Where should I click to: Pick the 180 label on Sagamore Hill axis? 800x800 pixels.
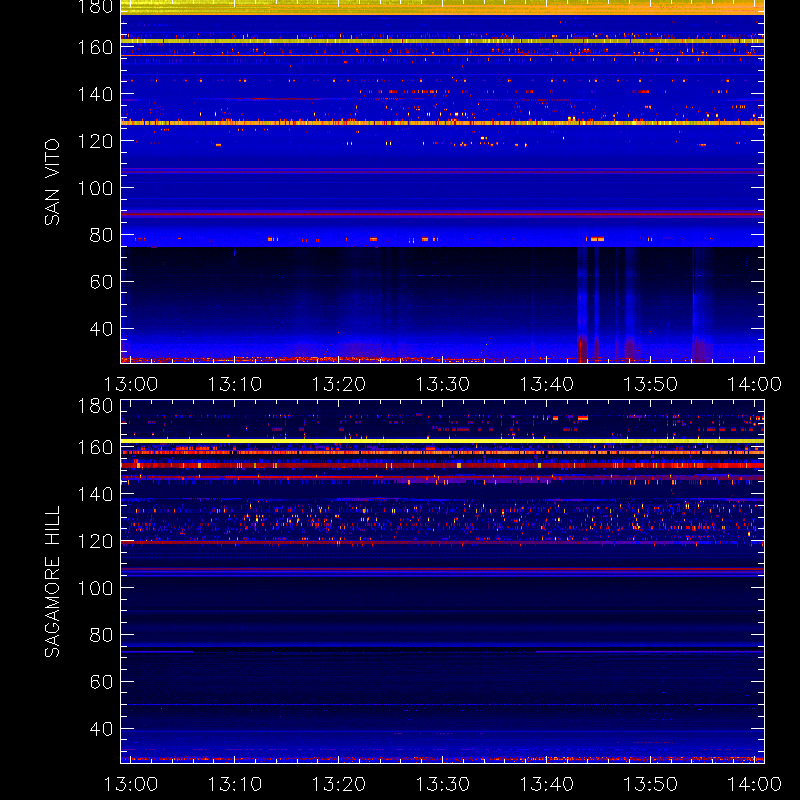click(95, 406)
